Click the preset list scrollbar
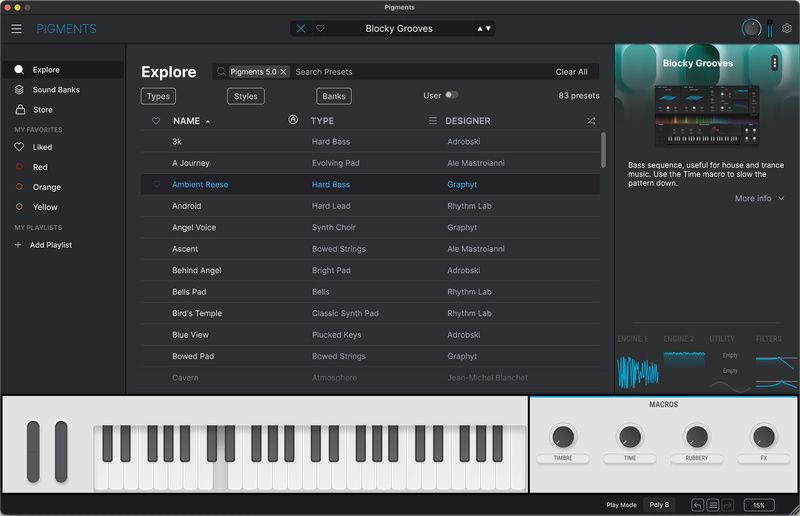The width and height of the screenshot is (800, 516). point(603,150)
